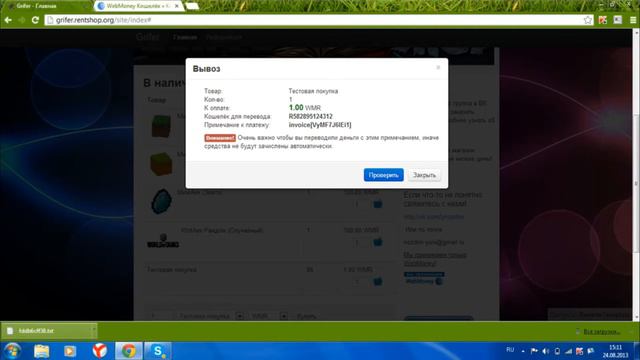The image size is (640, 360).
Task: Click the Главная nav item on page
Action: tap(185, 37)
